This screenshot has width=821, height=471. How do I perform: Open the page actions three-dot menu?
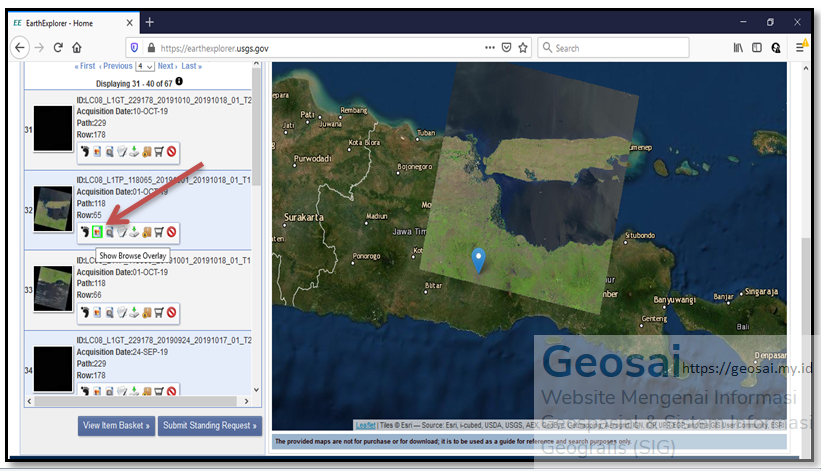490,48
